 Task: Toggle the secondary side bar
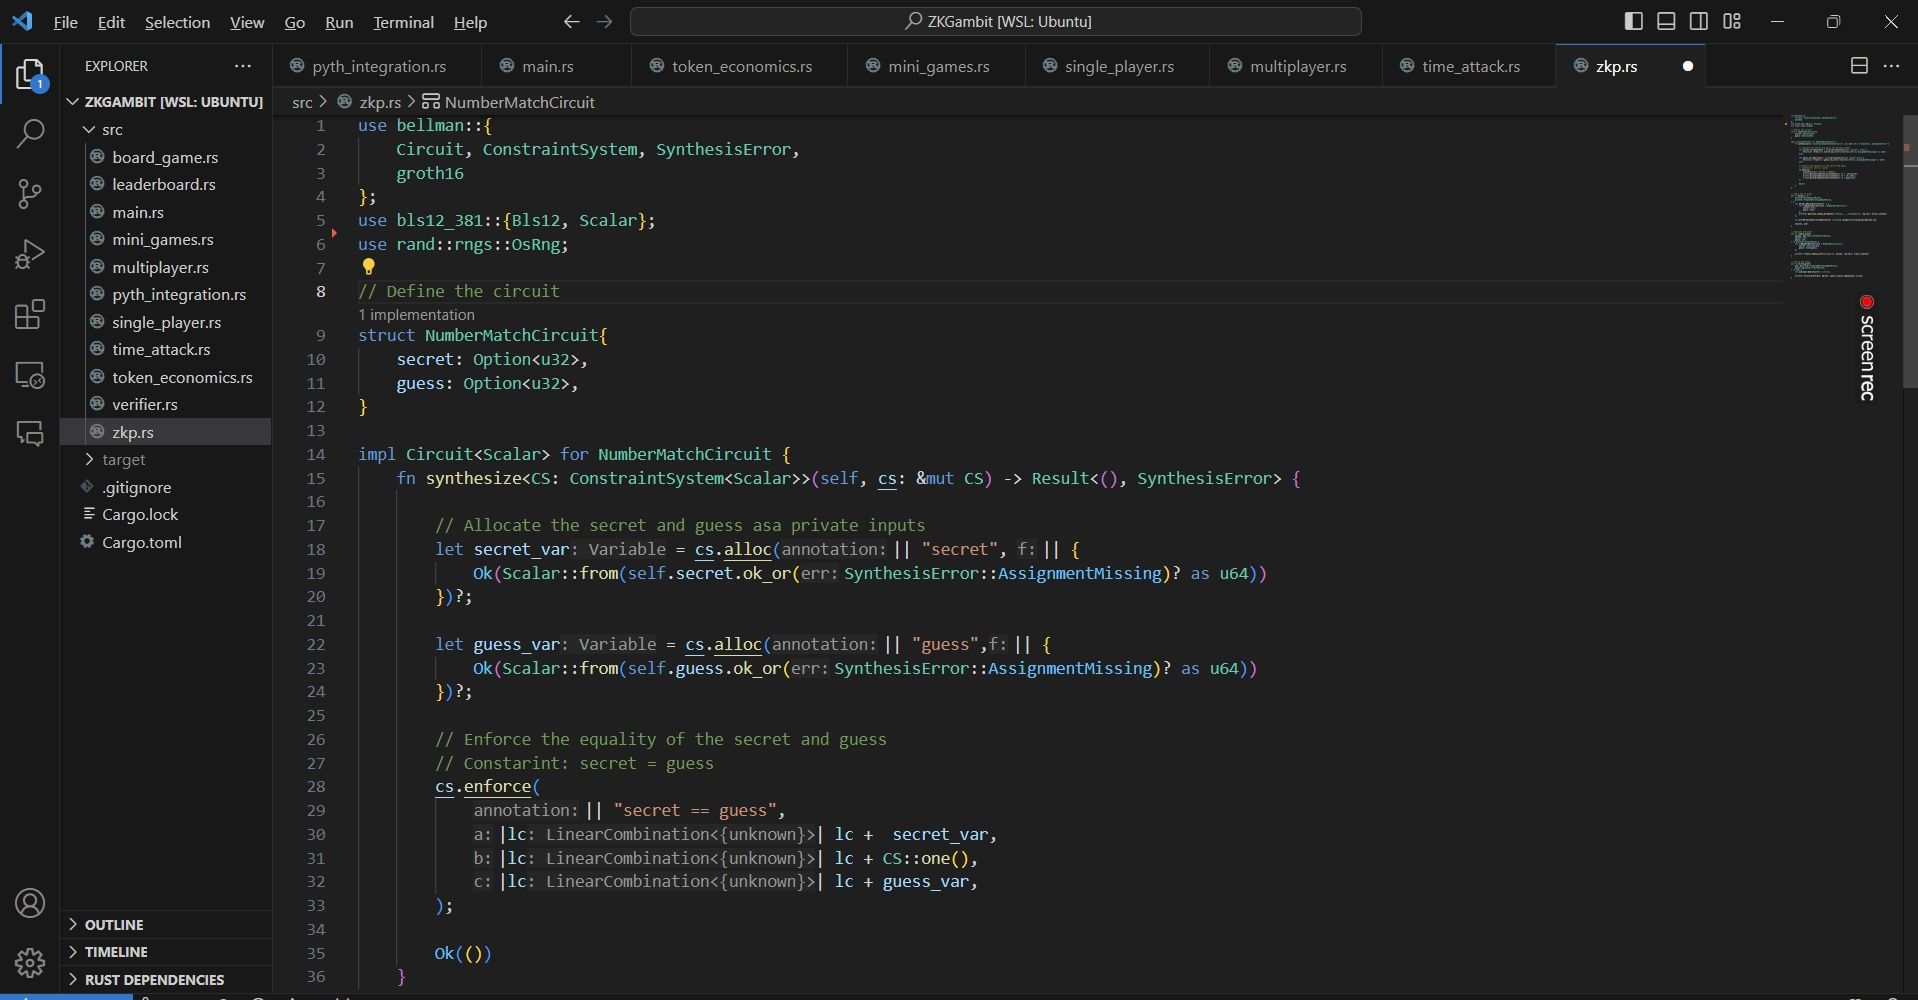point(1699,21)
